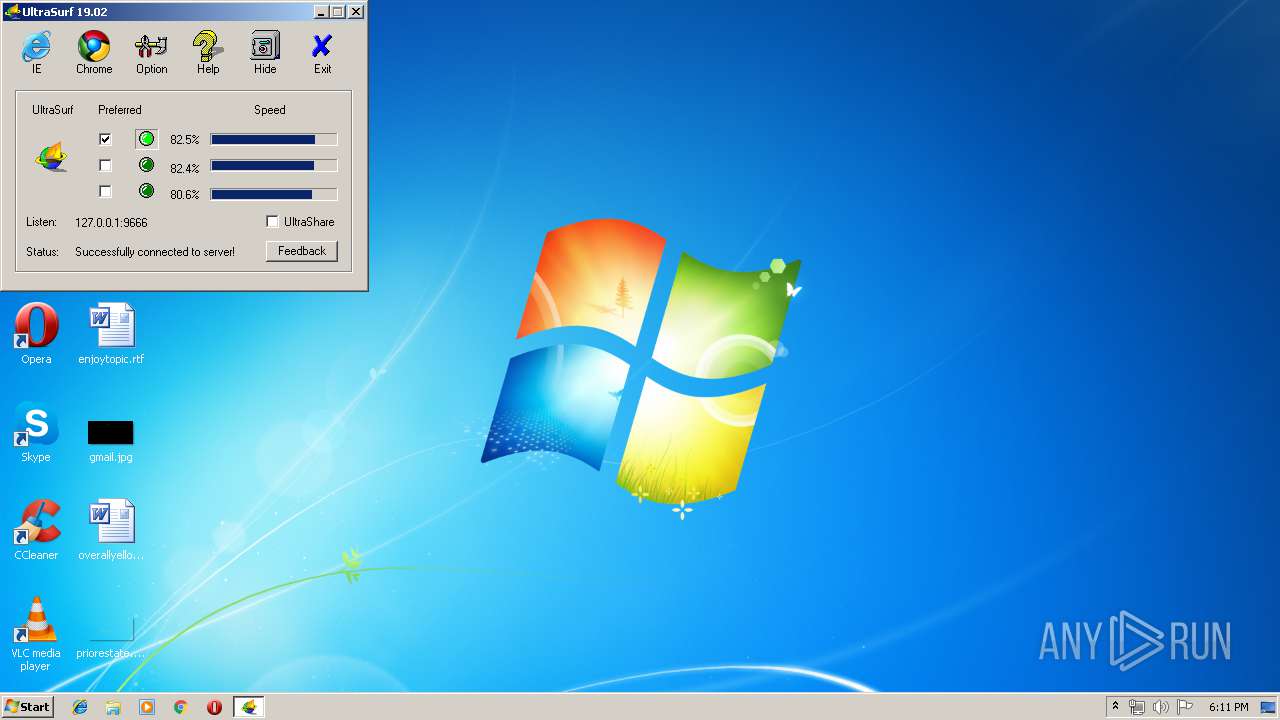The image size is (1280, 720).
Task: Enable the UltraShare checkbox
Action: (272, 221)
